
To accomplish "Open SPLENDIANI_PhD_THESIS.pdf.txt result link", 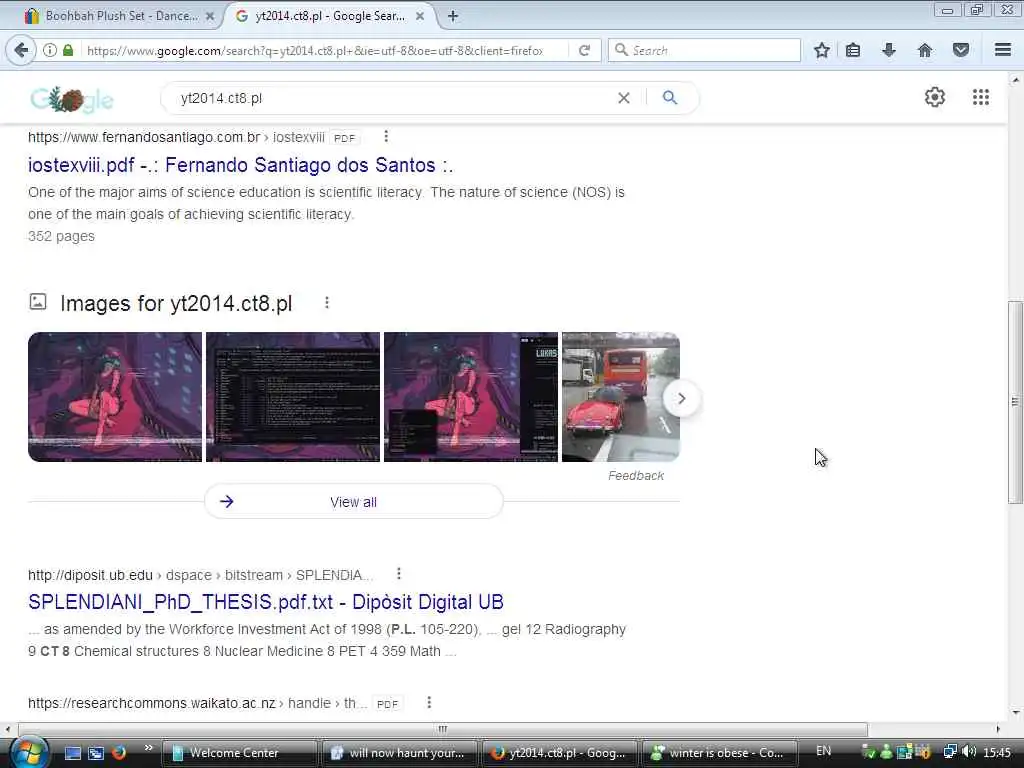I will pos(266,602).
